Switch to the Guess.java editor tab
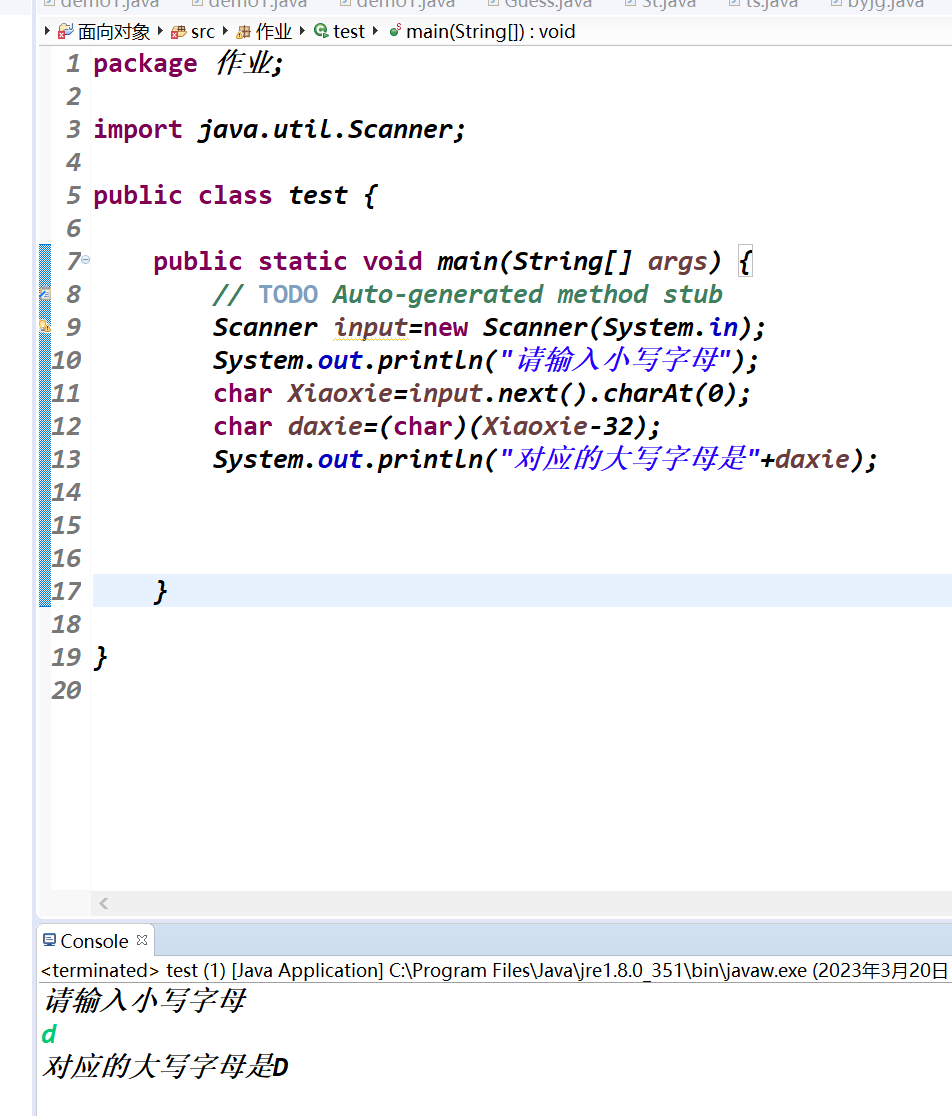Image resolution: width=952 pixels, height=1116 pixels. pos(540,4)
